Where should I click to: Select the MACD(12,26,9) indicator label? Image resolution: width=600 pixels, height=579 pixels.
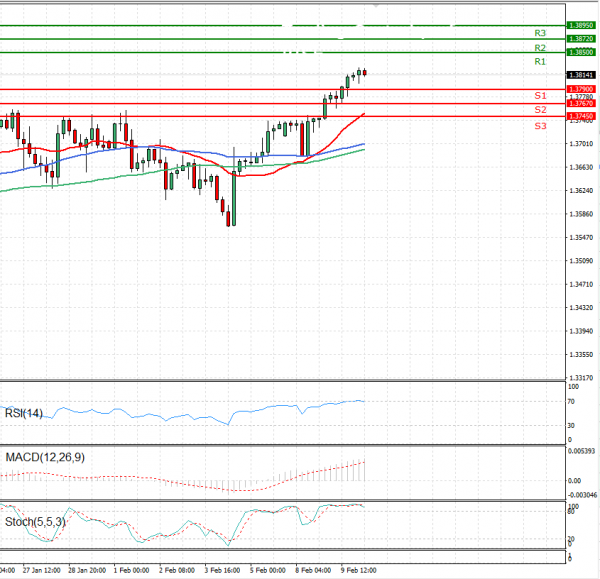47,457
